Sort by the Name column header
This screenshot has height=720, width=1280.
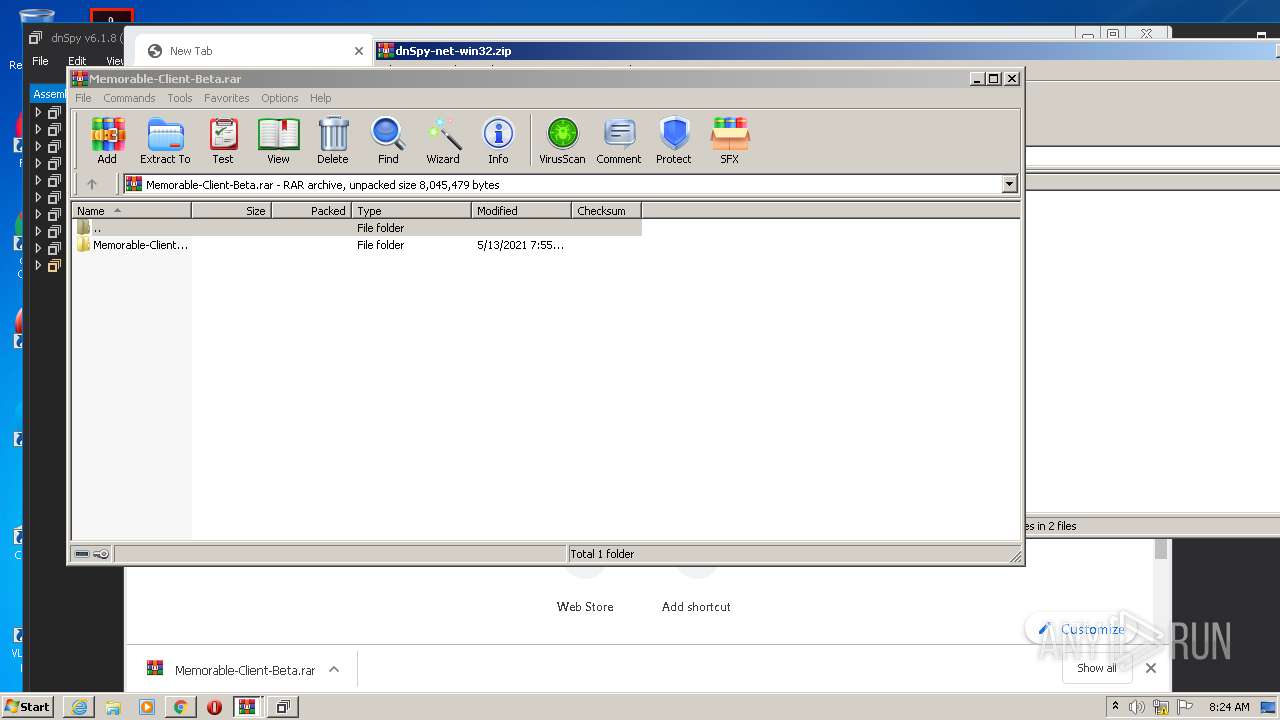pyautogui.click(x=131, y=211)
